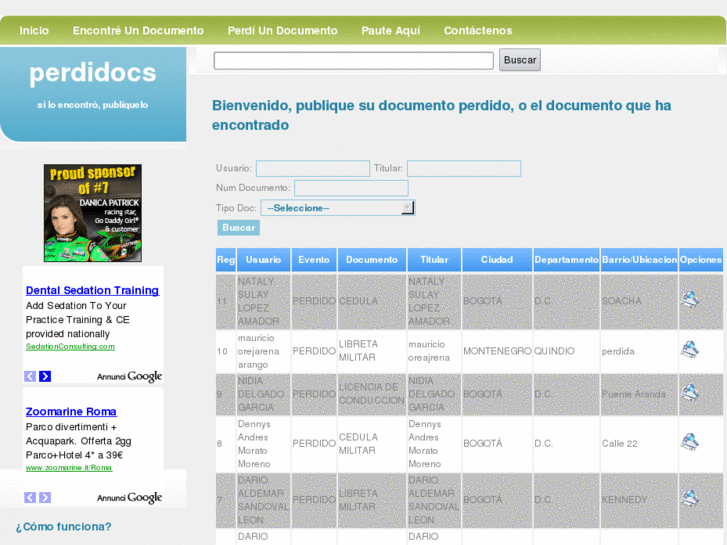Image resolution: width=727 pixels, height=545 pixels.
Task: Click the Annunci Google label under Zoomarine ad
Action: (129, 498)
